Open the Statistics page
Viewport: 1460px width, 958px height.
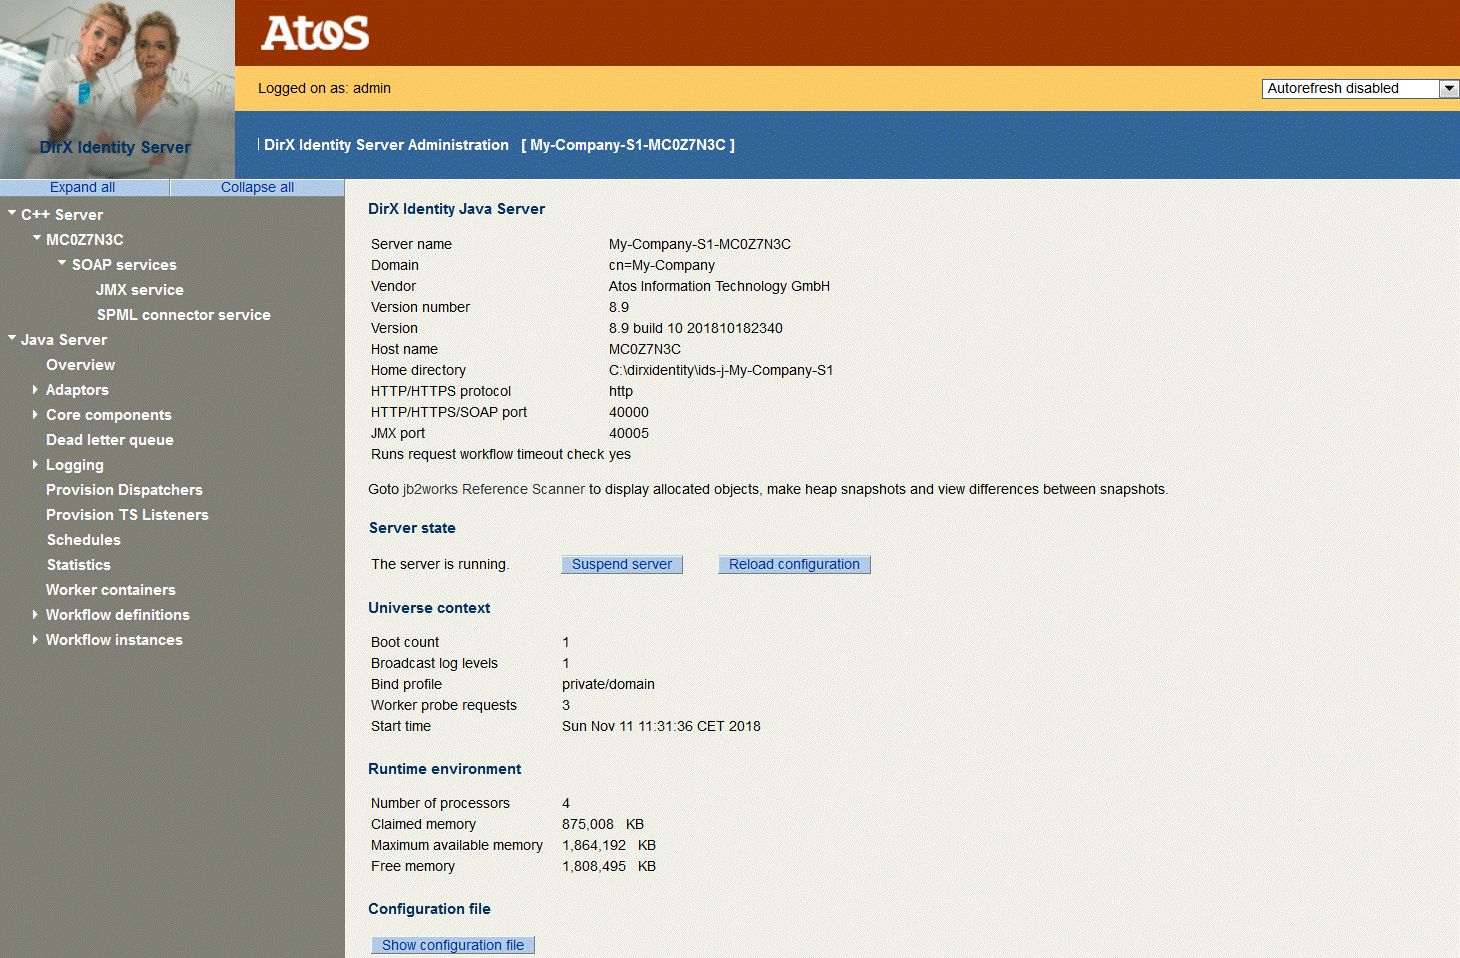pos(78,564)
